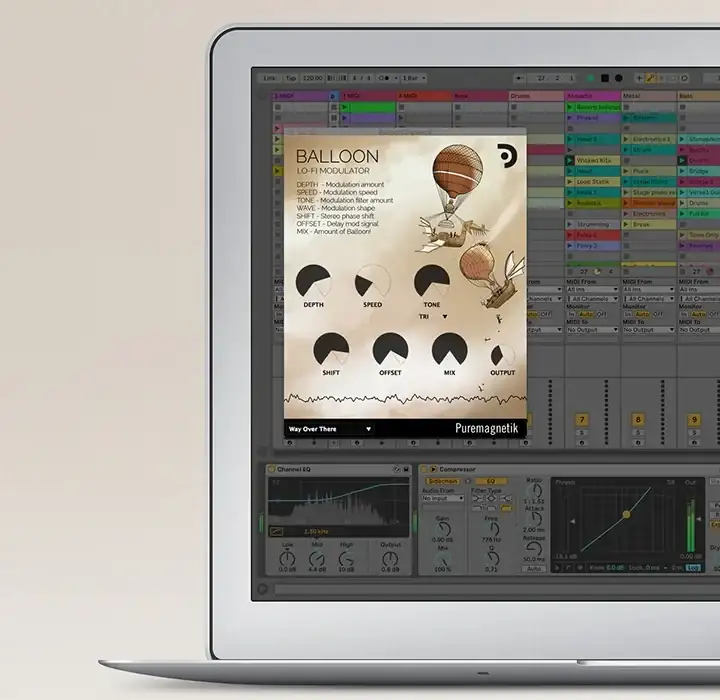This screenshot has width=720, height=700.
Task: Click the Record circle button in transport
Action: pyautogui.click(x=619, y=79)
